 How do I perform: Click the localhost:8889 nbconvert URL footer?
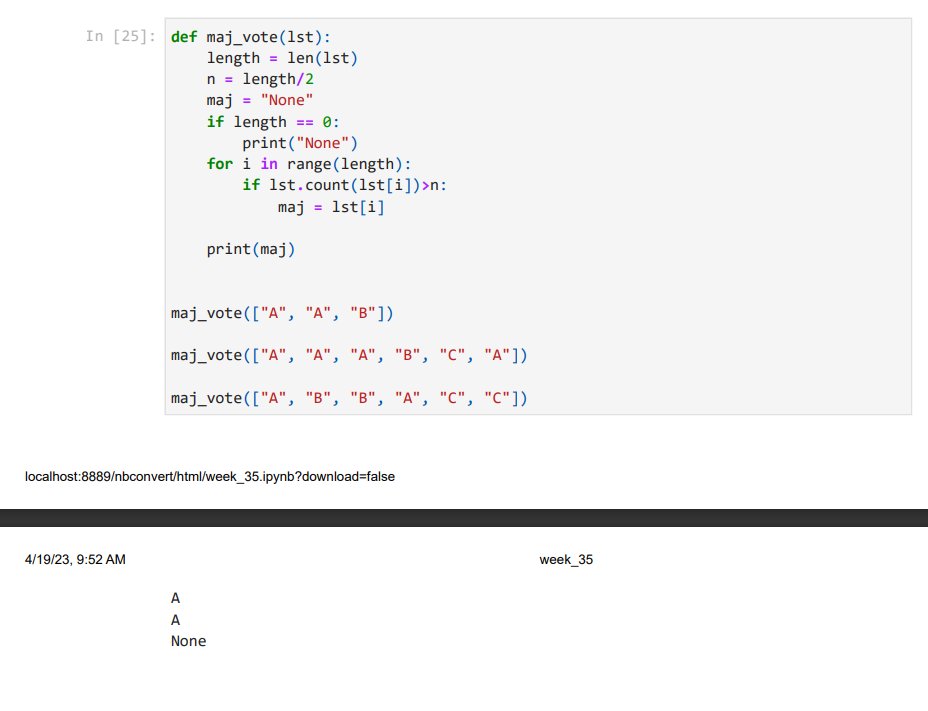pyautogui.click(x=210, y=477)
